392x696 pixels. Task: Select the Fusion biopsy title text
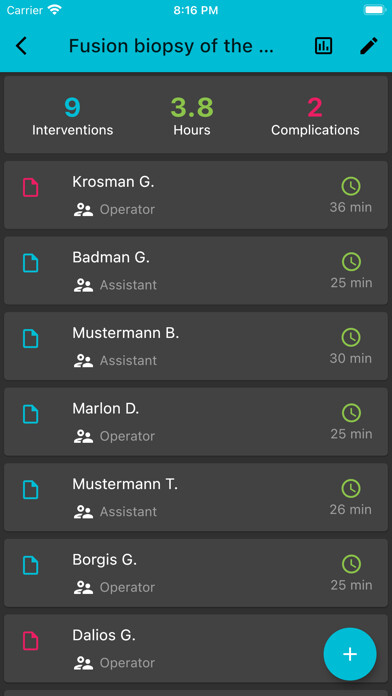(171, 46)
